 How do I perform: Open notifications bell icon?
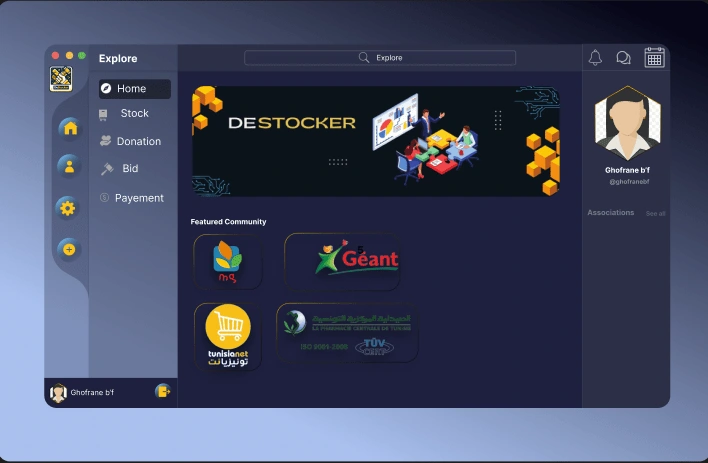click(x=595, y=57)
